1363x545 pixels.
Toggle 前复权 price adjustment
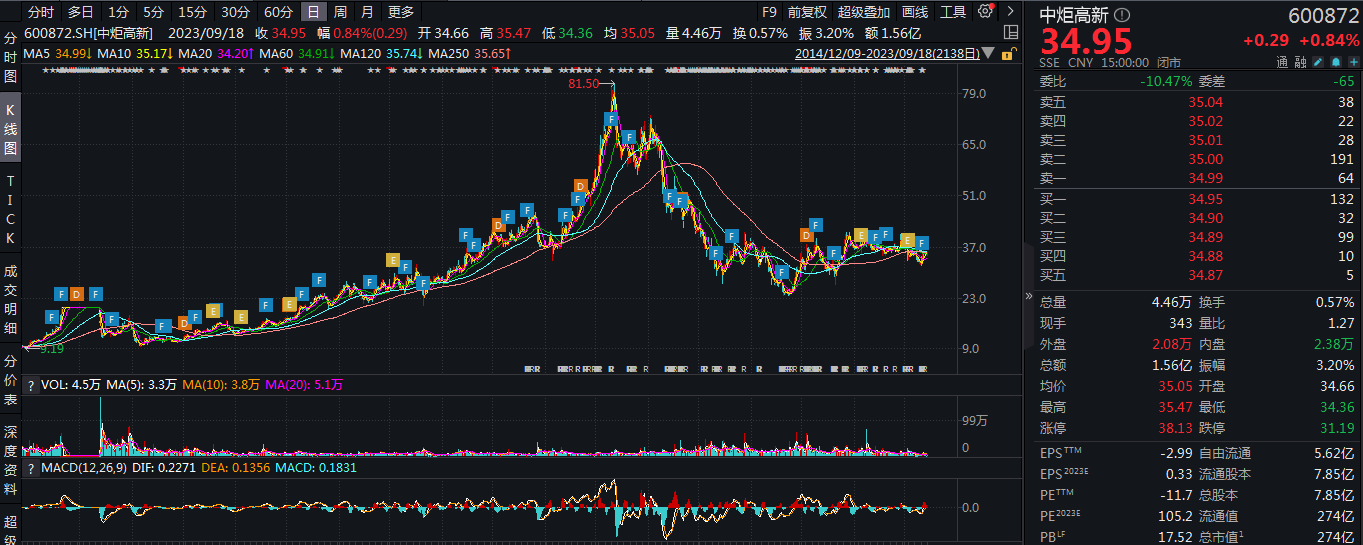tap(806, 12)
